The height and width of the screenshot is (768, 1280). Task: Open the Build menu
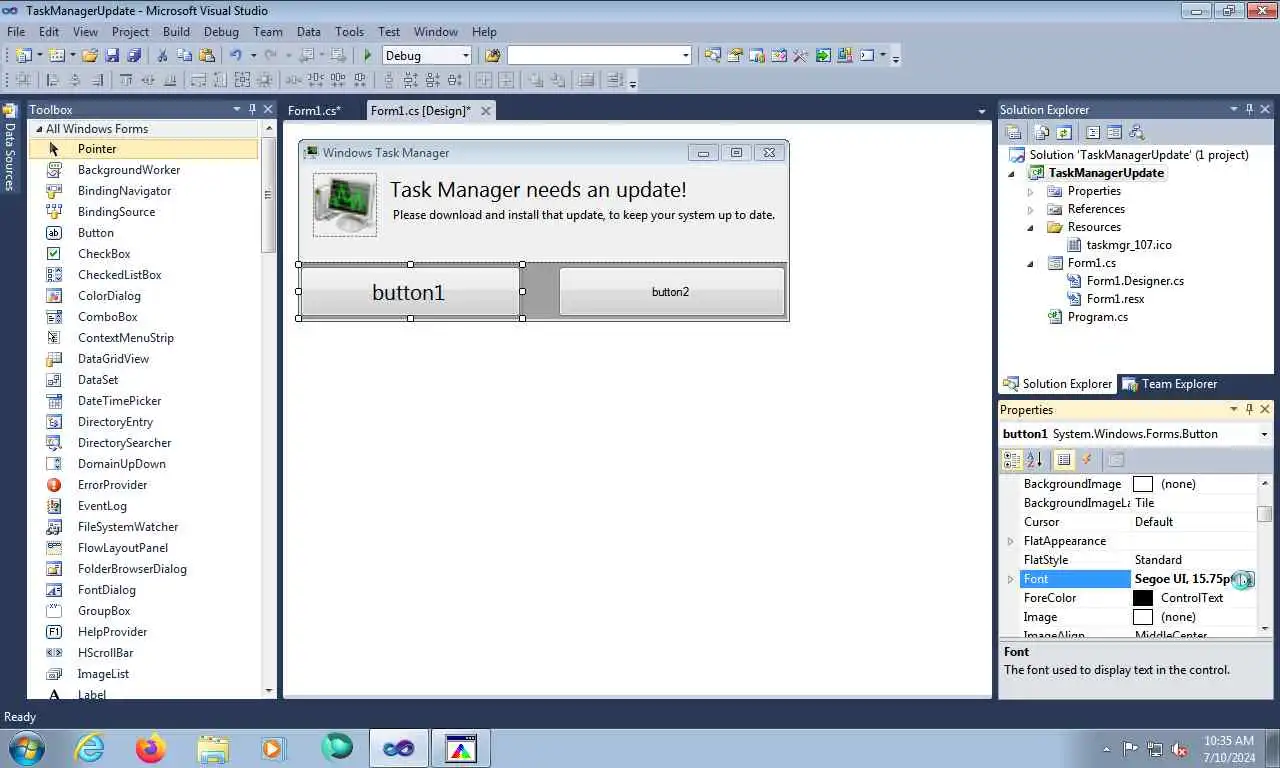coord(176,32)
